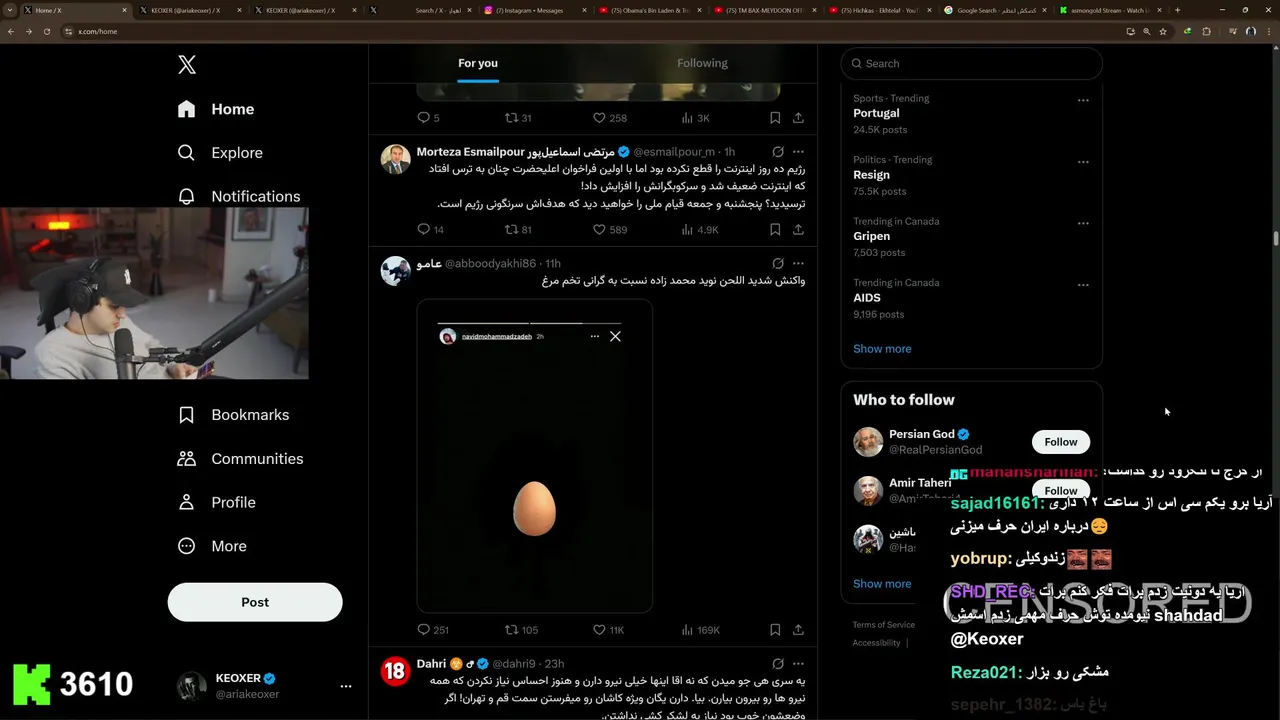The image size is (1280, 720).
Task: Share the top post with 3K views
Action: pos(798,118)
